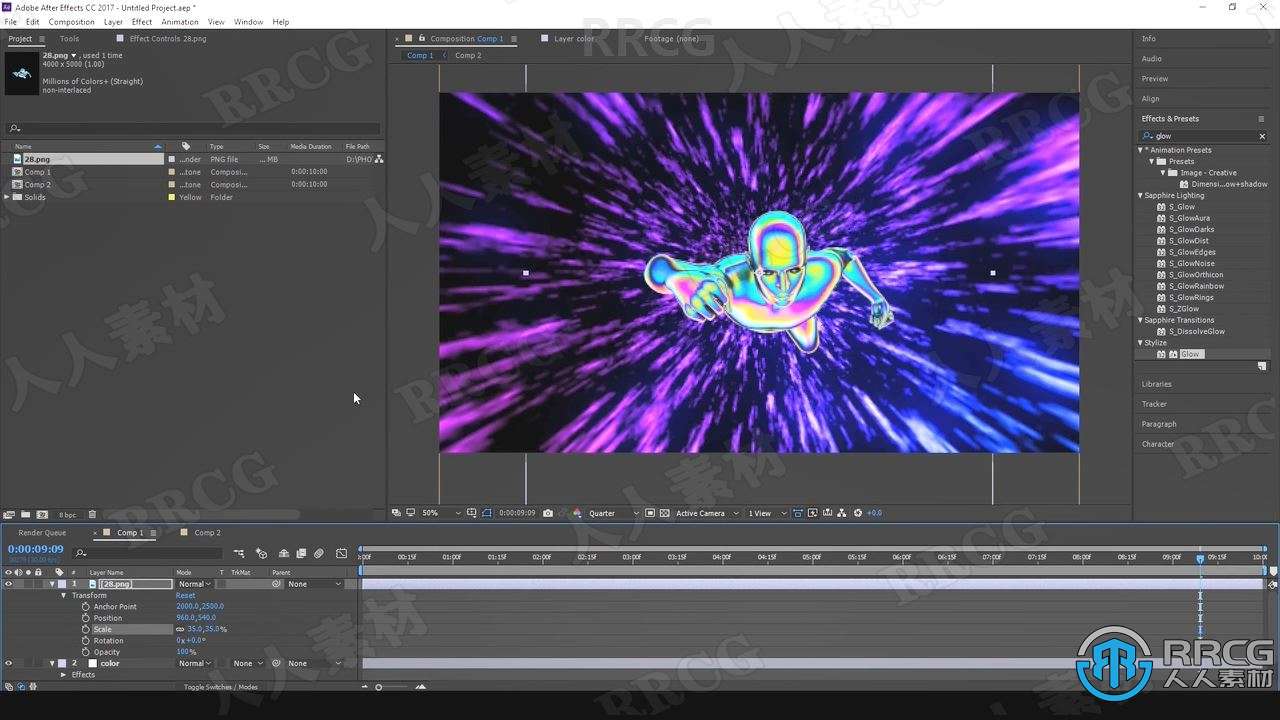
Task: Click the Region of Interest icon
Action: tap(650, 513)
